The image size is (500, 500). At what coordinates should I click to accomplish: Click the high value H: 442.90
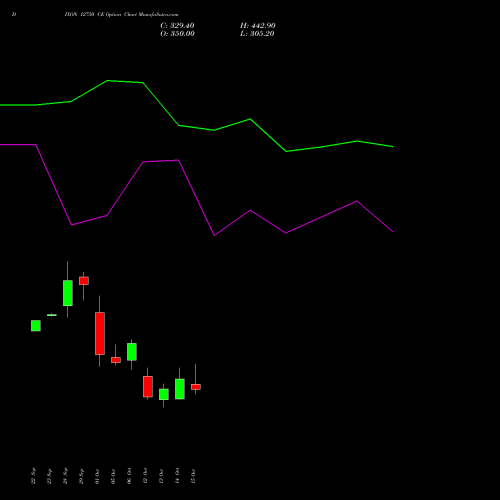pos(258,26)
